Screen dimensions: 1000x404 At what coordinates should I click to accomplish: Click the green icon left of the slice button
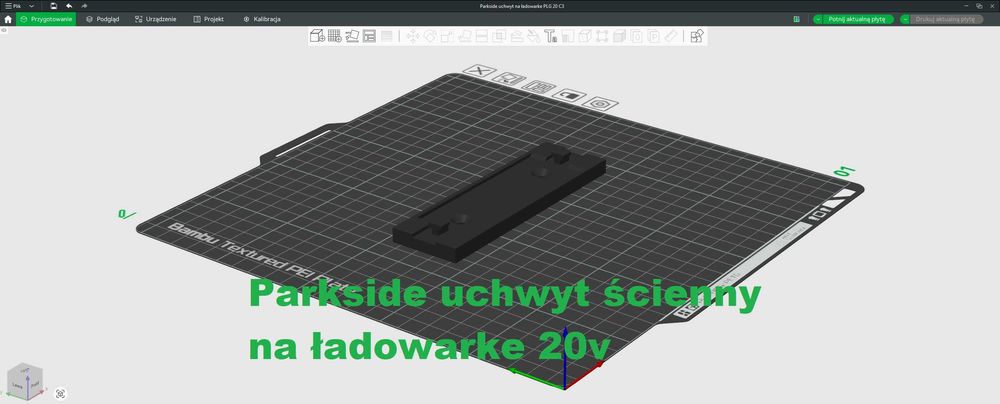pos(797,19)
